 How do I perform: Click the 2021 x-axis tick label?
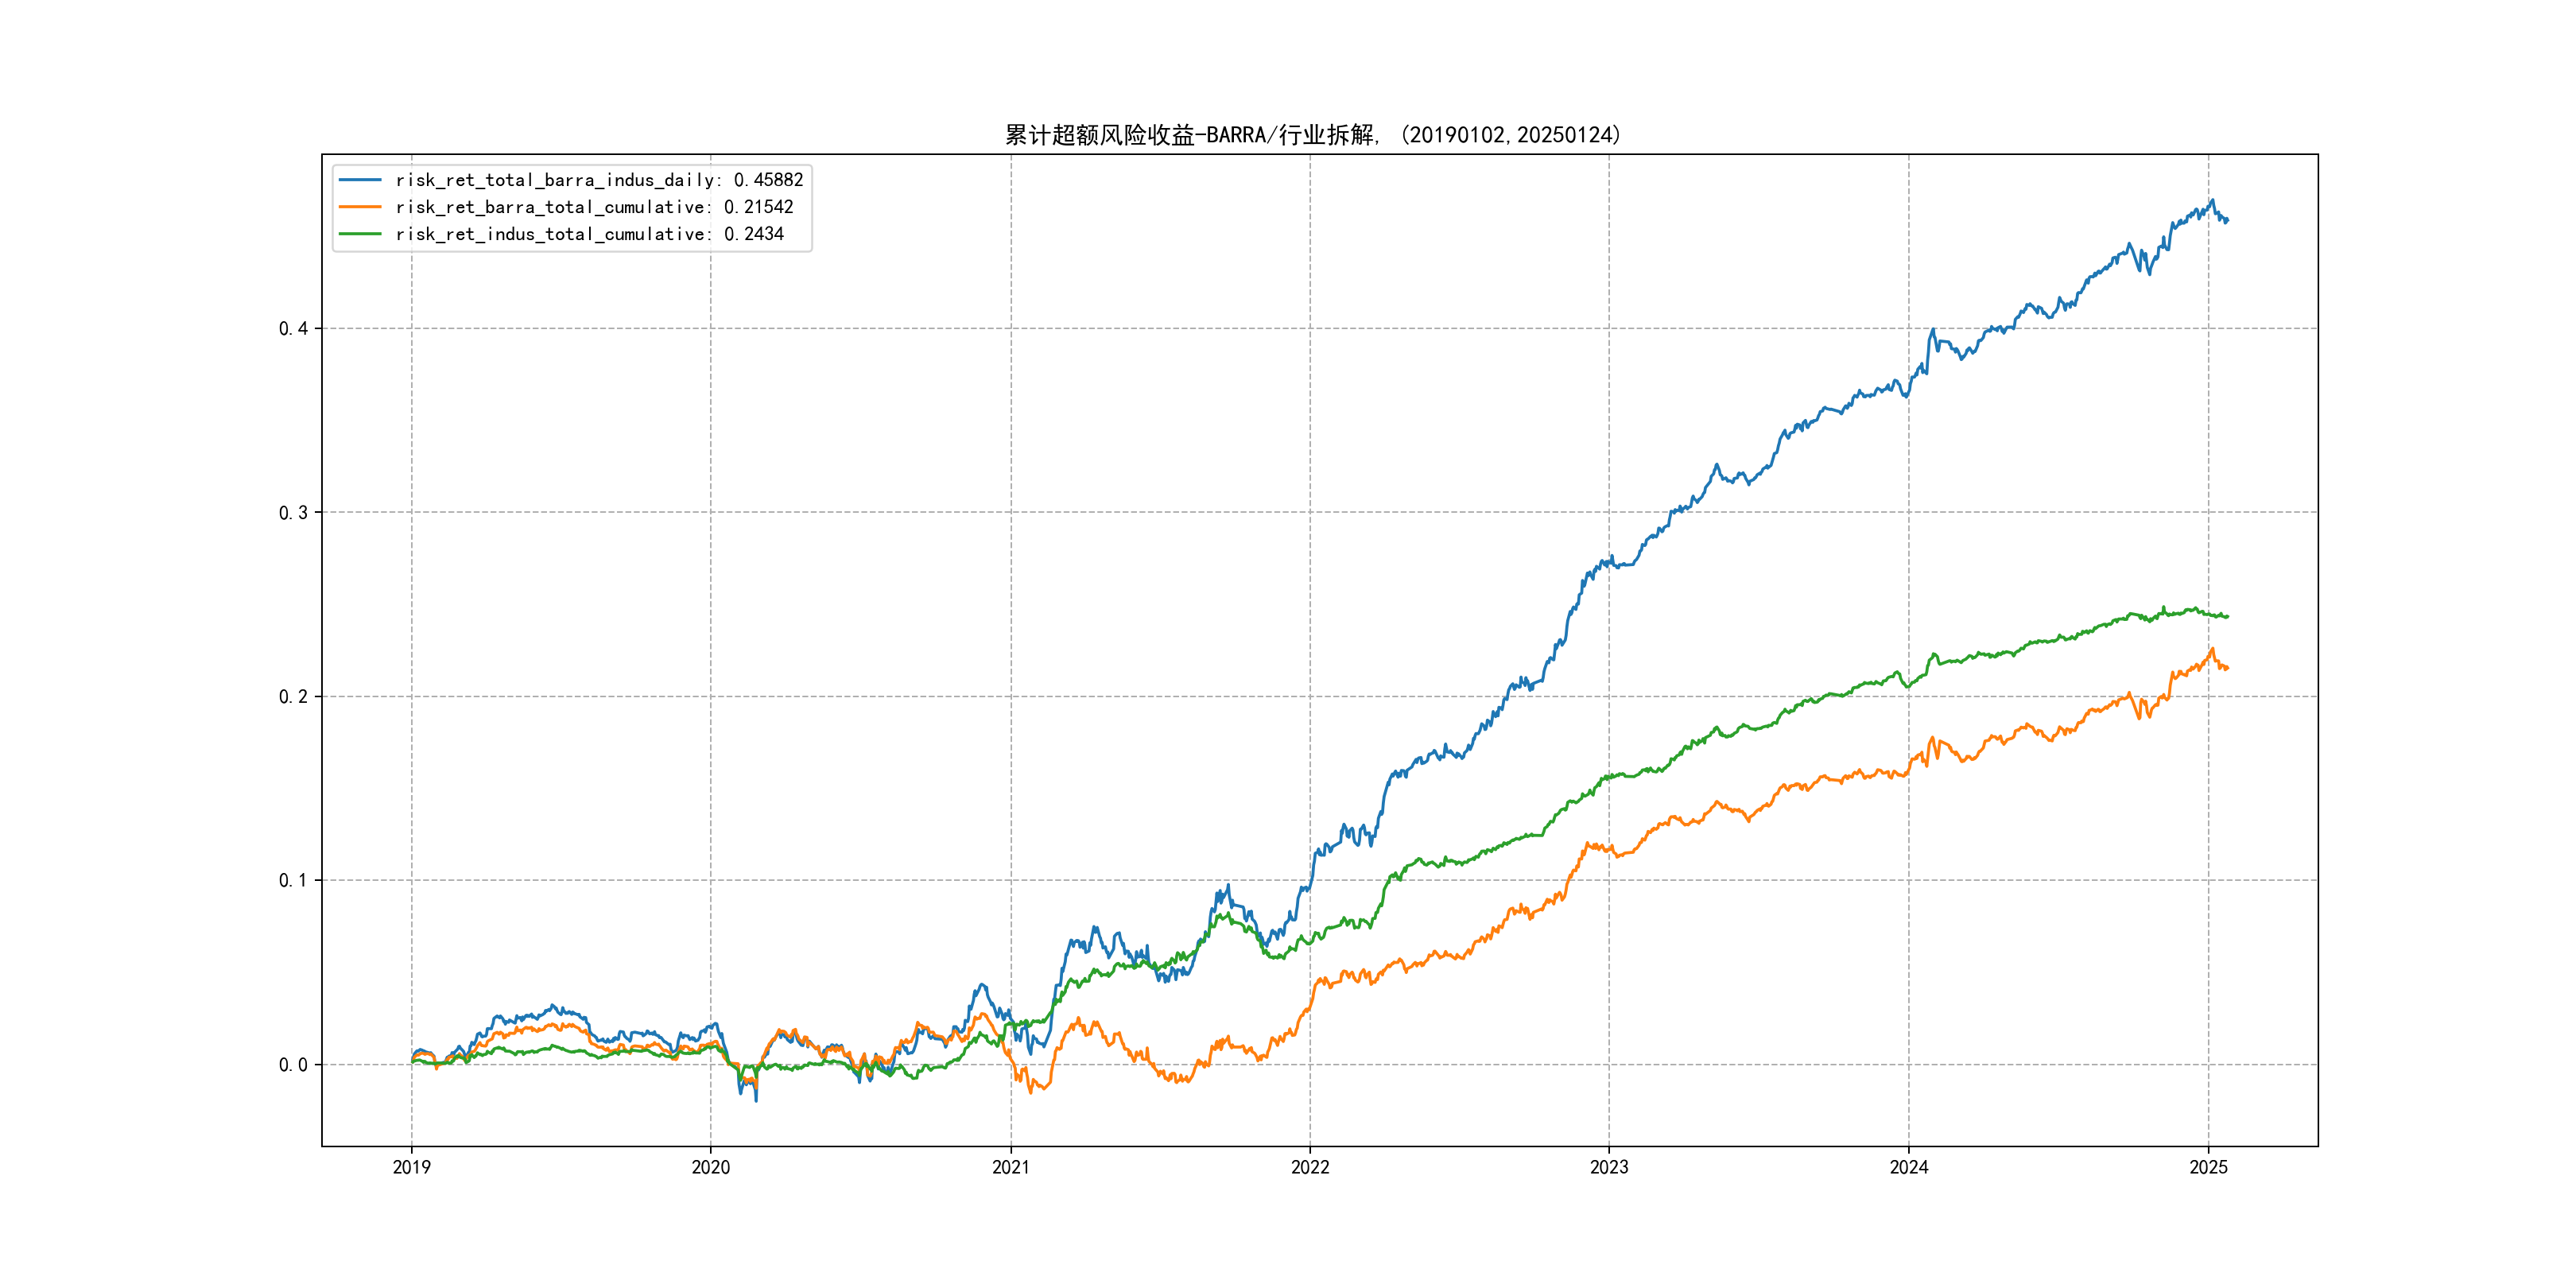click(1010, 1167)
